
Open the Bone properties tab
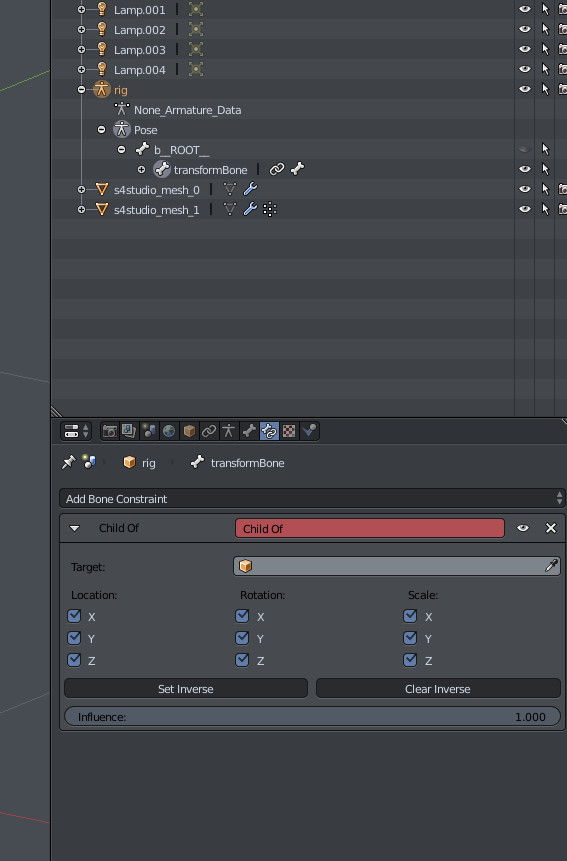(249, 431)
